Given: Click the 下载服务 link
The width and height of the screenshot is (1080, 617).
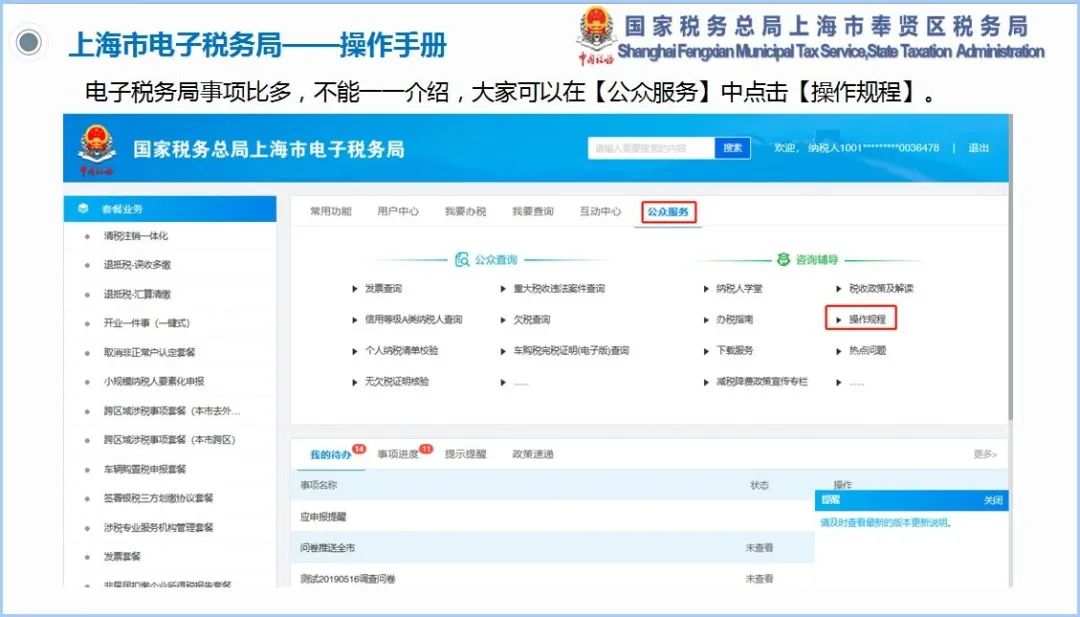Looking at the screenshot, I should click(x=734, y=351).
